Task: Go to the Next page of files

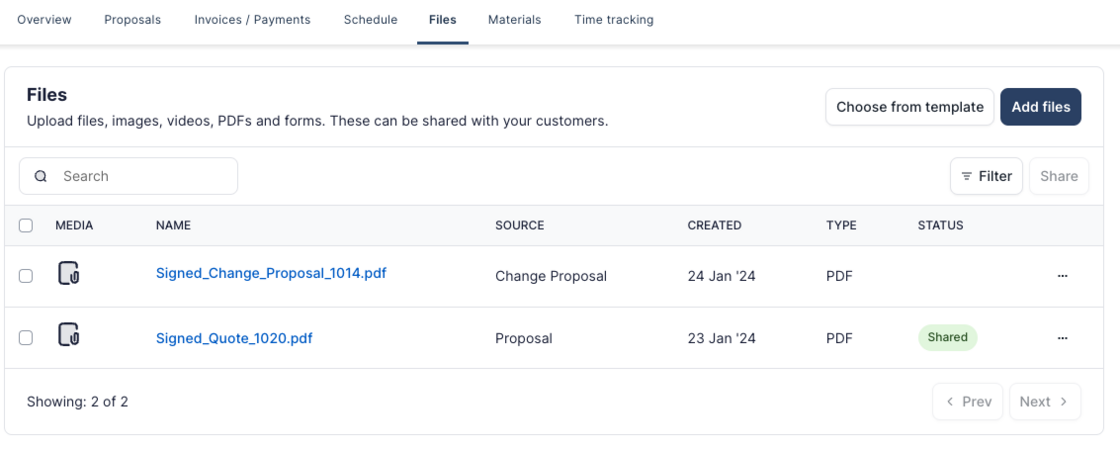Action: 1044,402
